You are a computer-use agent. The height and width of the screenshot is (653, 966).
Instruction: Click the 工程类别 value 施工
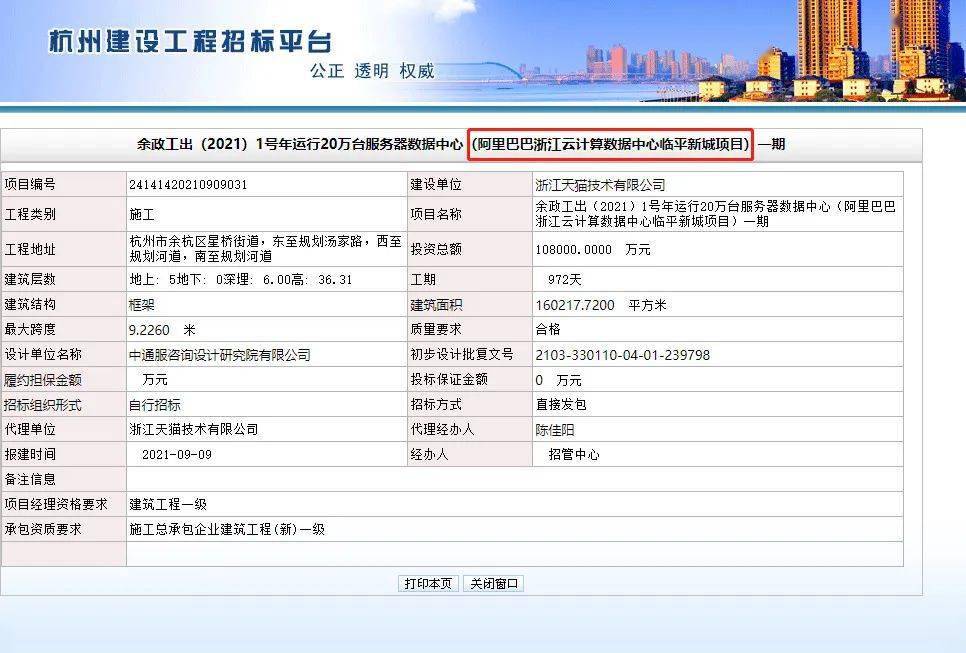142,214
